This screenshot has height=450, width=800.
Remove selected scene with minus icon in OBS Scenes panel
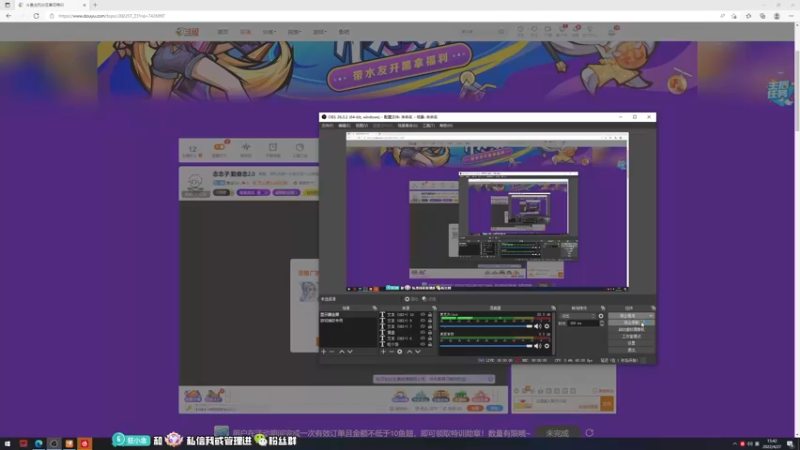pyautogui.click(x=332, y=352)
